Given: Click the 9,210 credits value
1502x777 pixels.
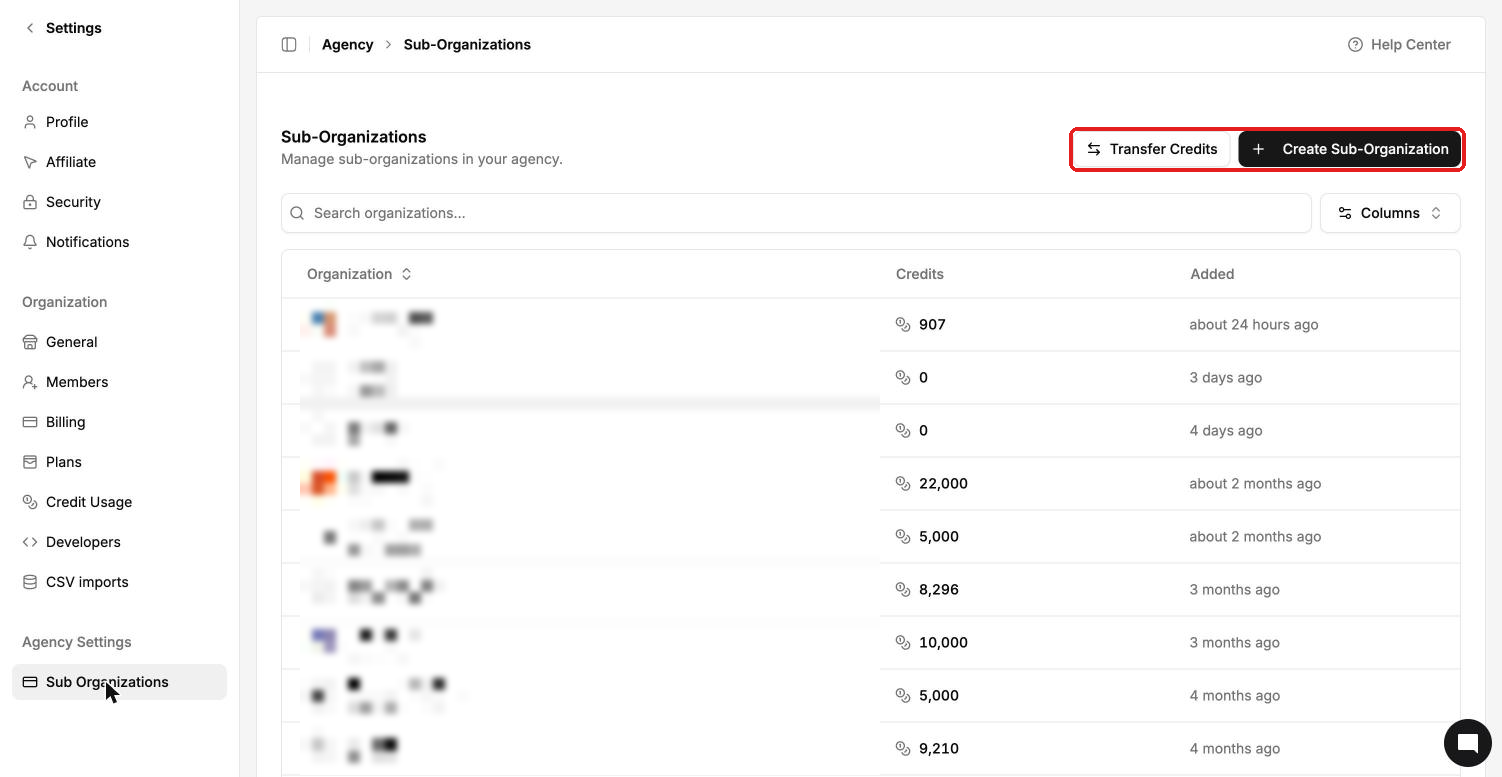Looking at the screenshot, I should click(x=939, y=748).
